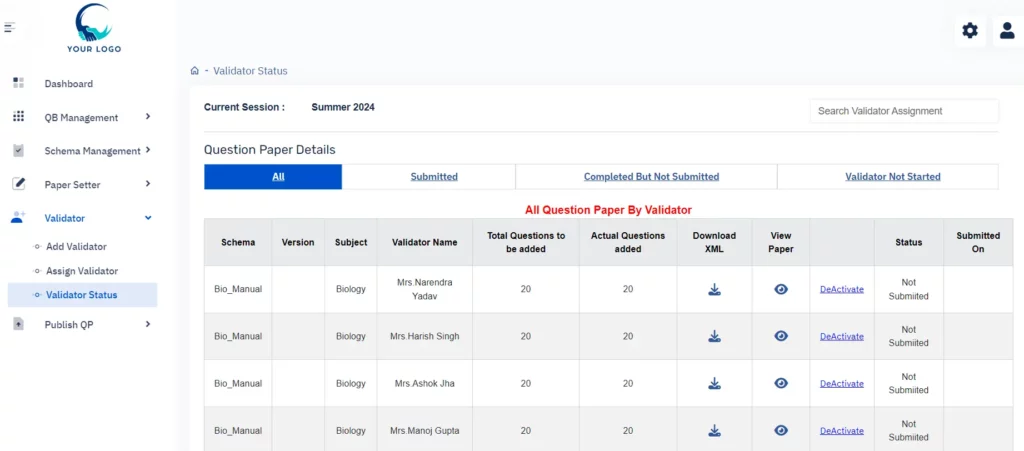Click the YOUR LOGO image
Screen dimensions: 1024x451
pos(94,28)
